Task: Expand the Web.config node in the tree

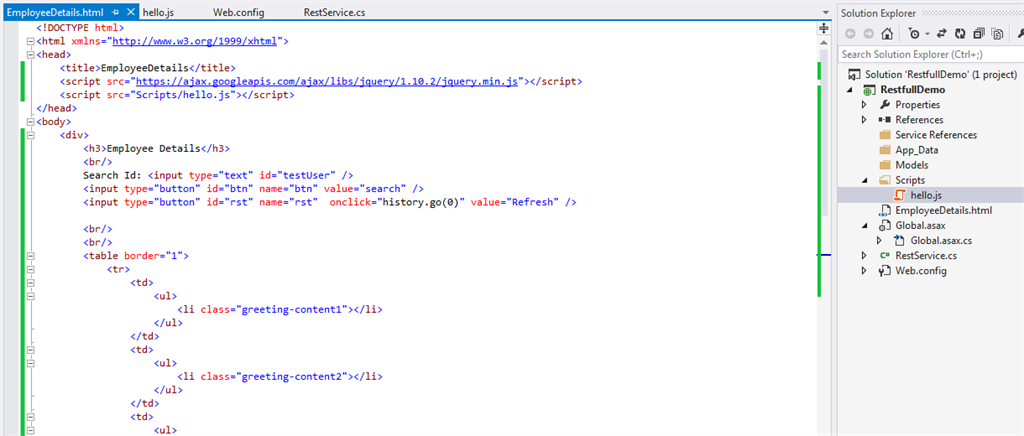Action: click(864, 270)
